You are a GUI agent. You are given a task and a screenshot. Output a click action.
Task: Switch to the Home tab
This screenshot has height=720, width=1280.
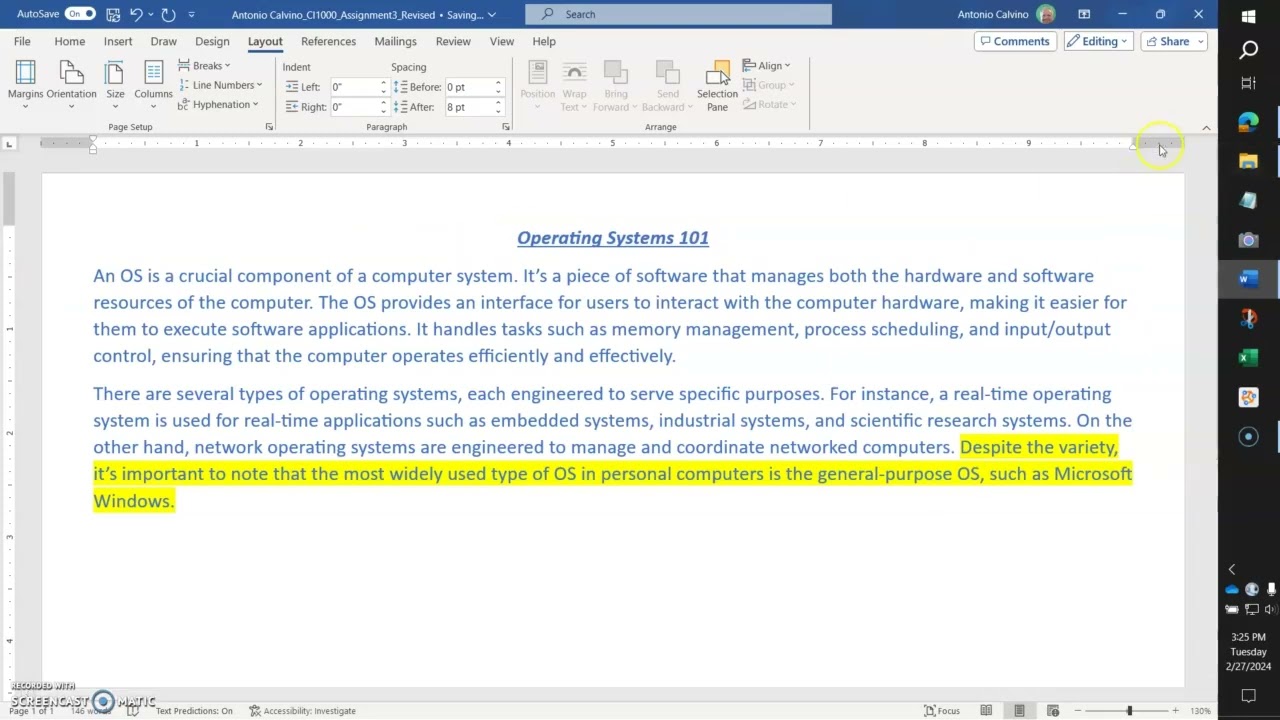point(69,41)
